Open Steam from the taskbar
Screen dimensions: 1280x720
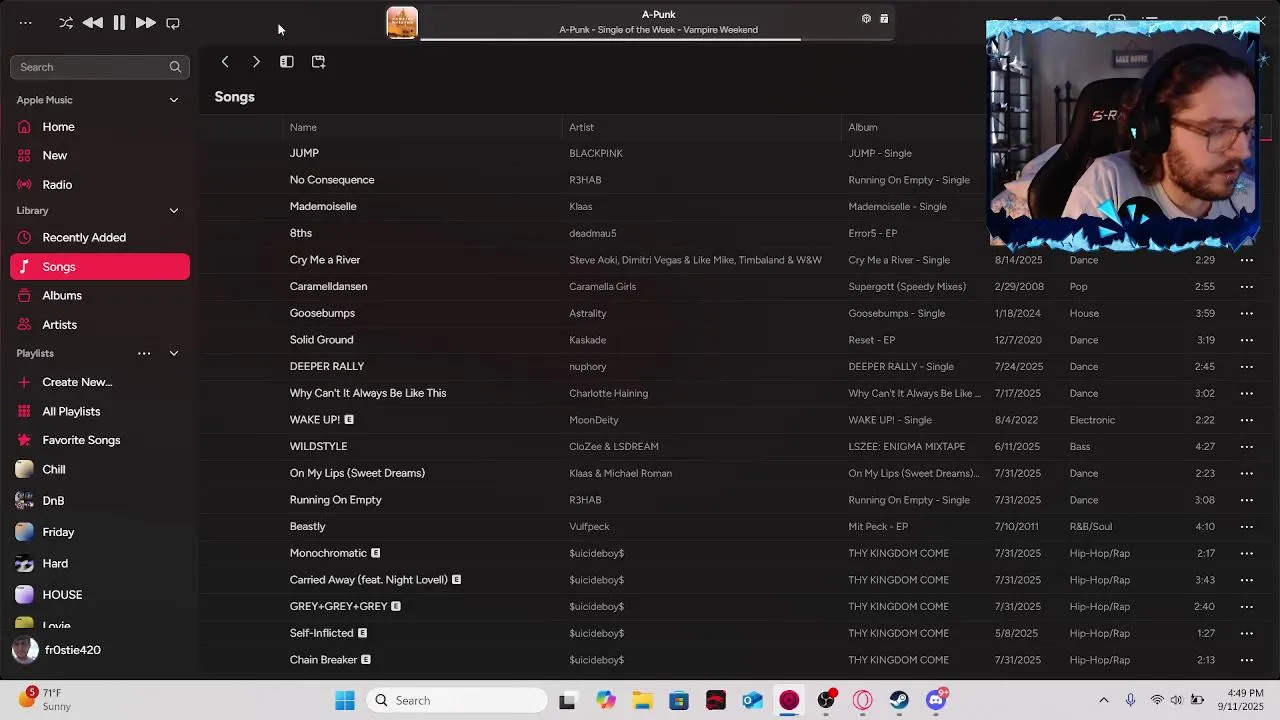pyautogui.click(x=899, y=701)
